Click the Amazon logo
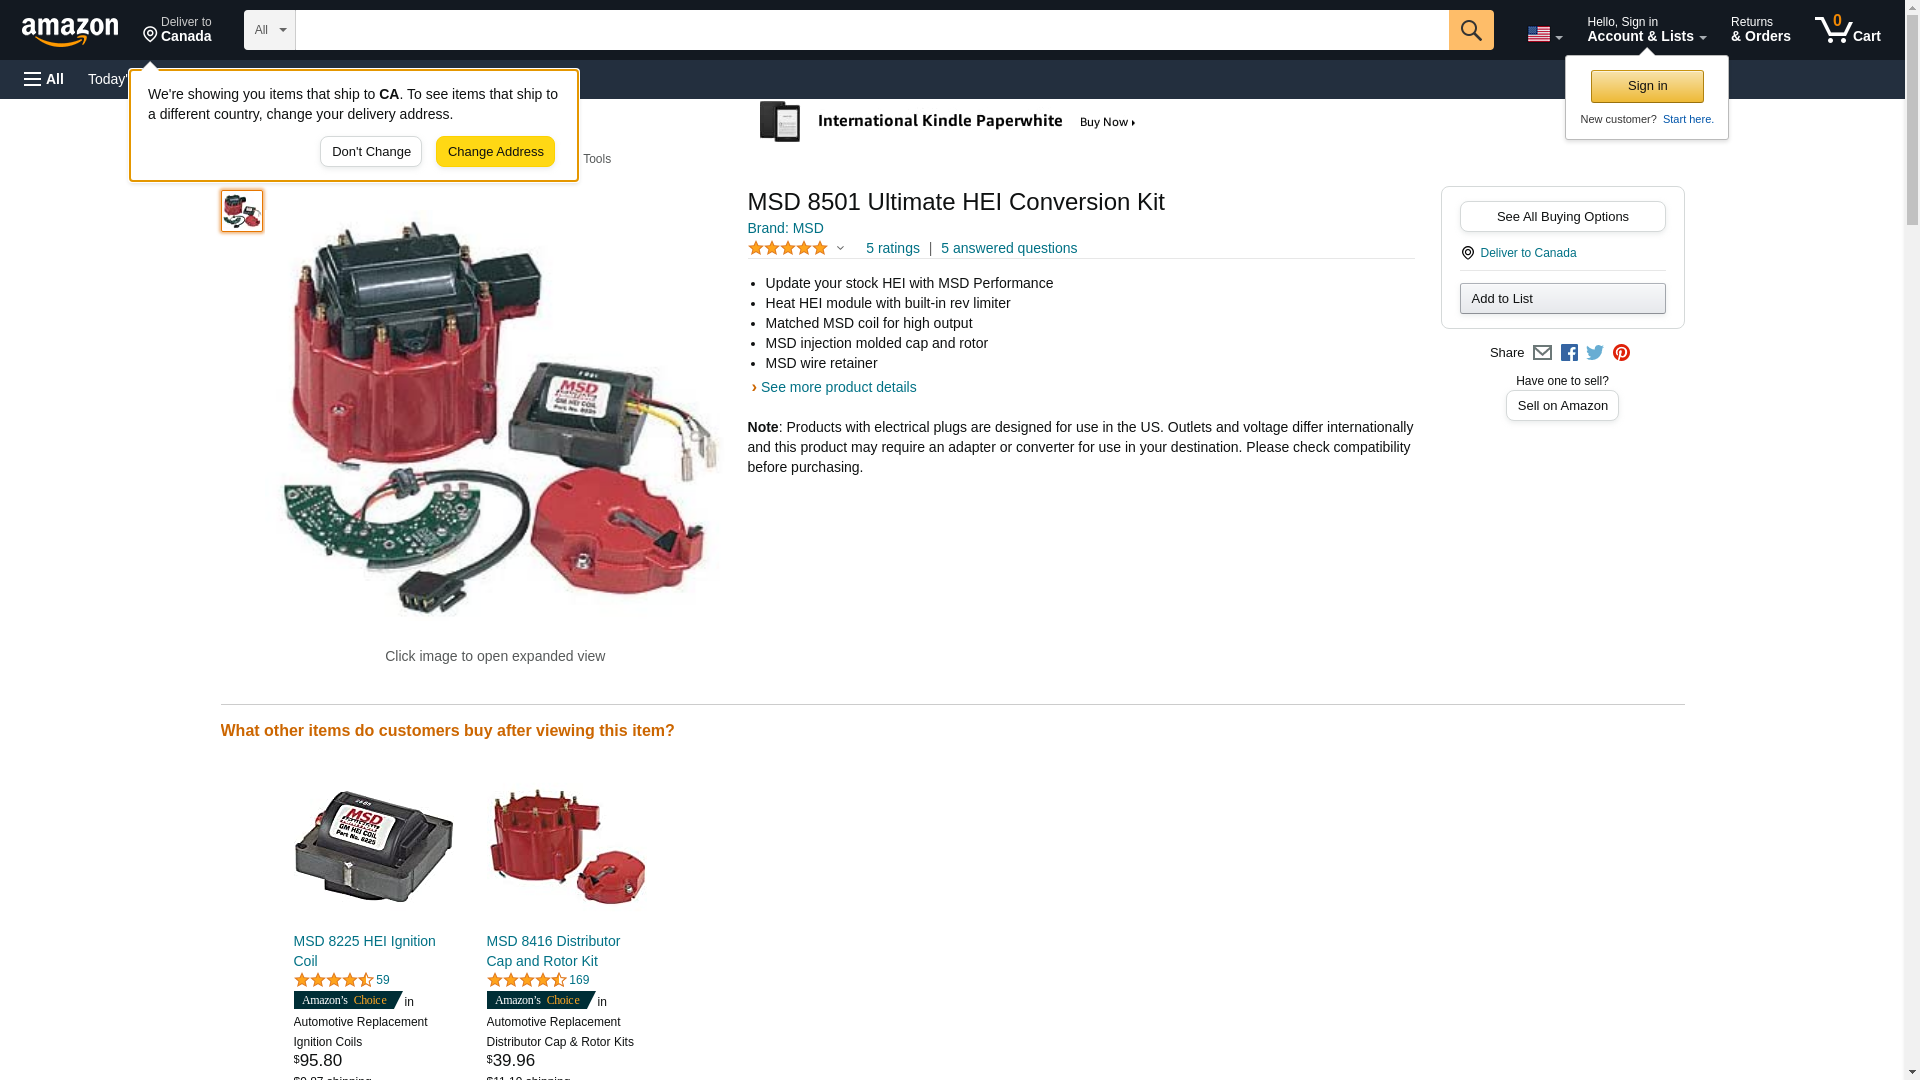The height and width of the screenshot is (1080, 1920). 70,31
